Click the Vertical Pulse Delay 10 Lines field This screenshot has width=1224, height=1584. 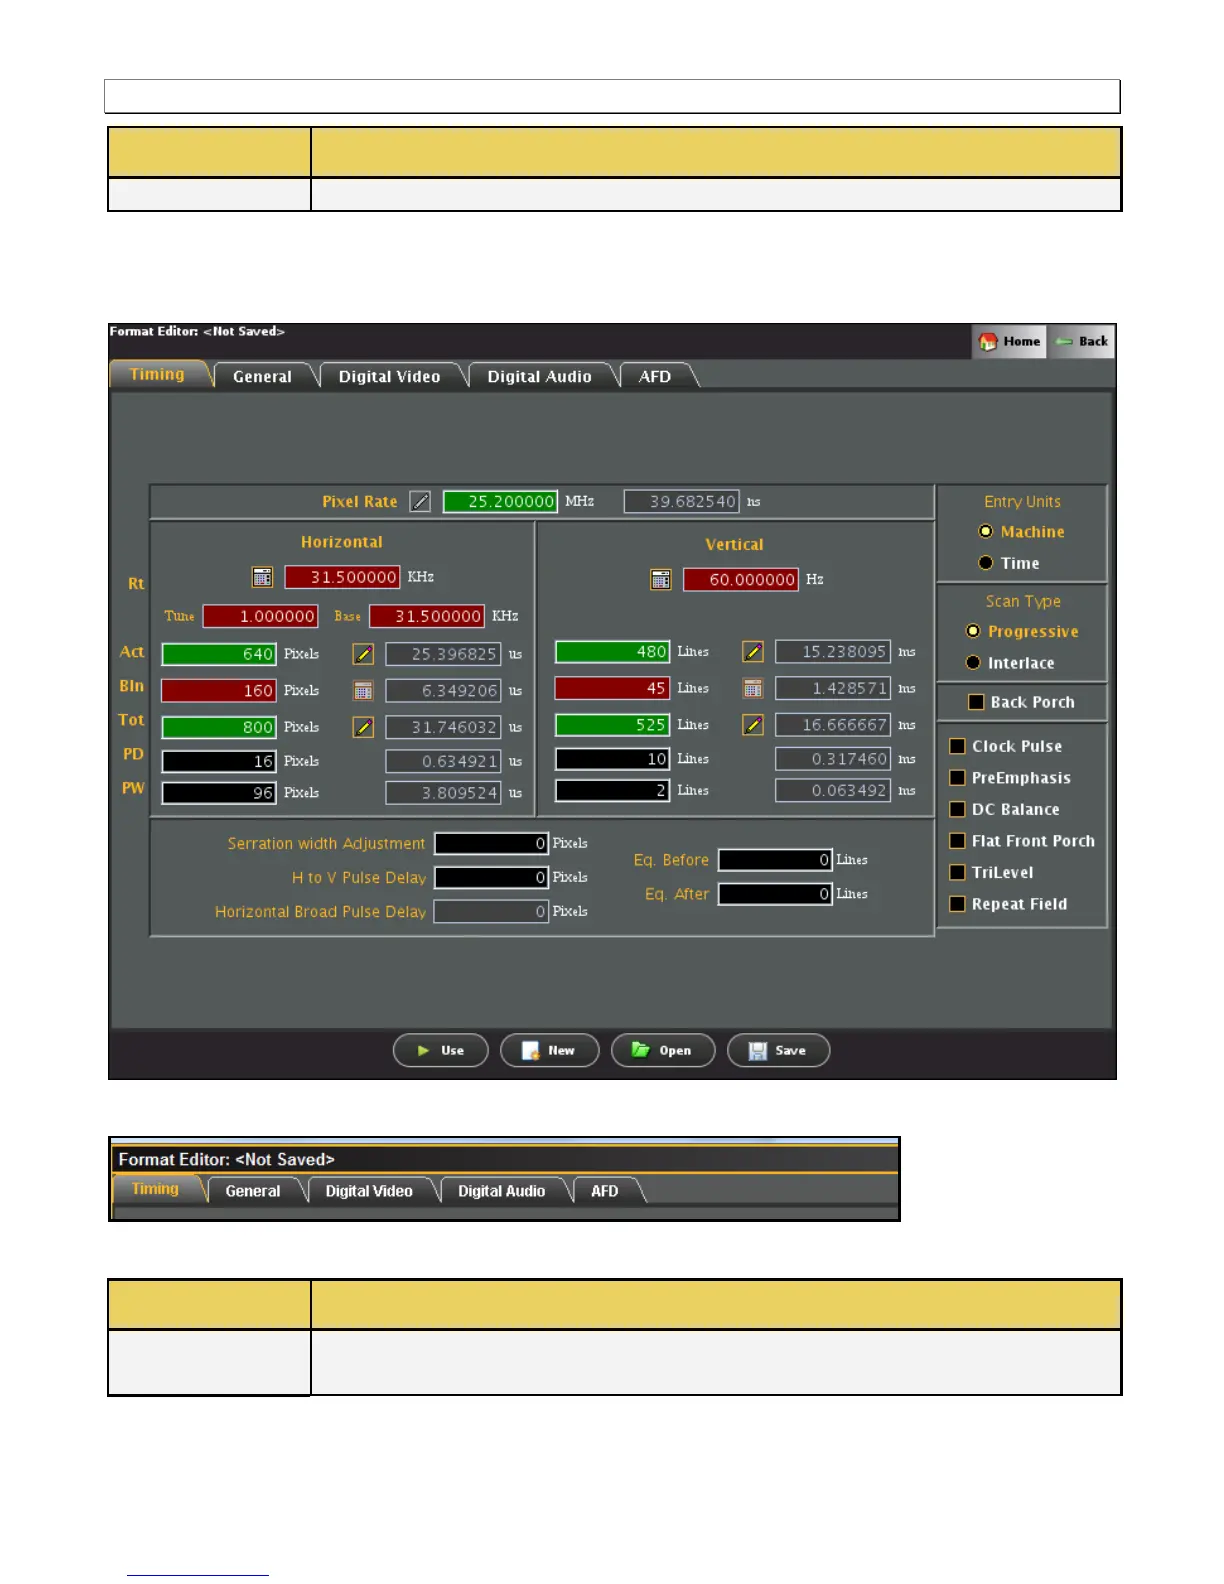[613, 759]
